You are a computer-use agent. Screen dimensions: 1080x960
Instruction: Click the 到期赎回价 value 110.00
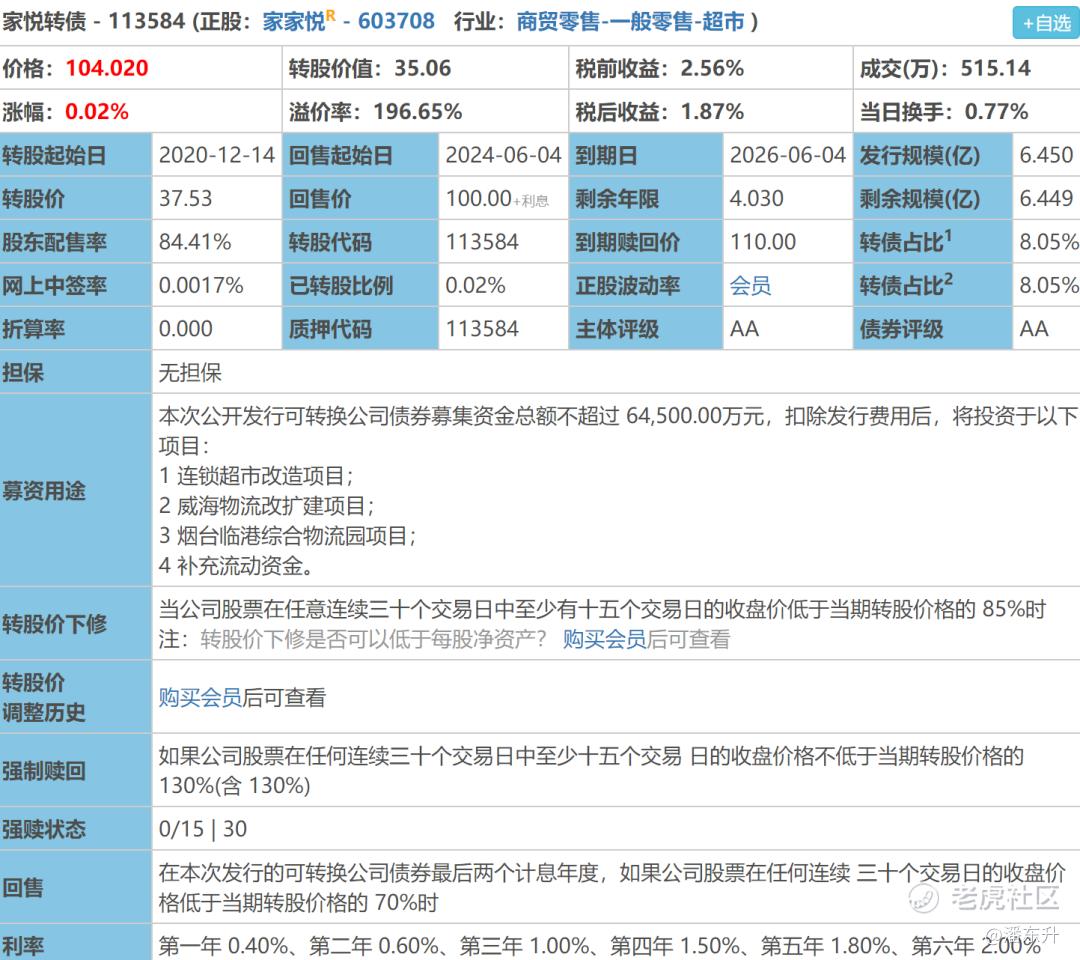pyautogui.click(x=762, y=242)
